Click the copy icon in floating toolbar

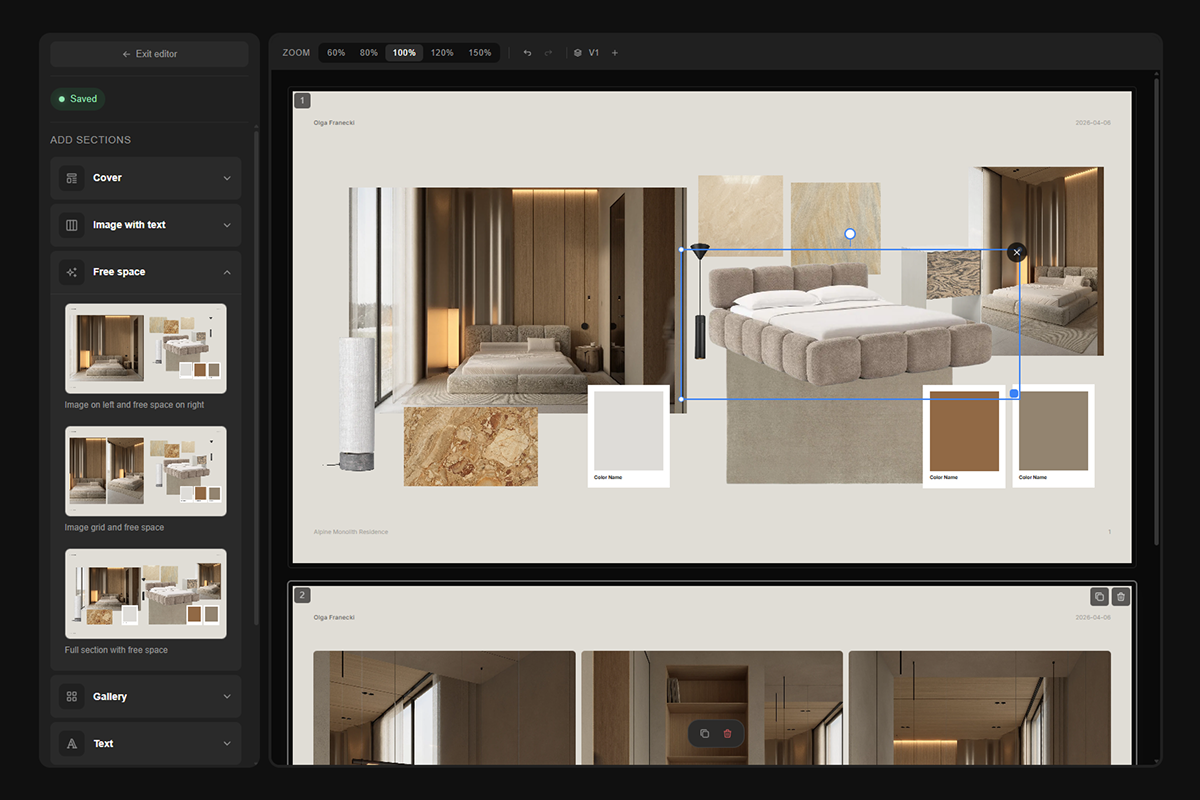[704, 734]
